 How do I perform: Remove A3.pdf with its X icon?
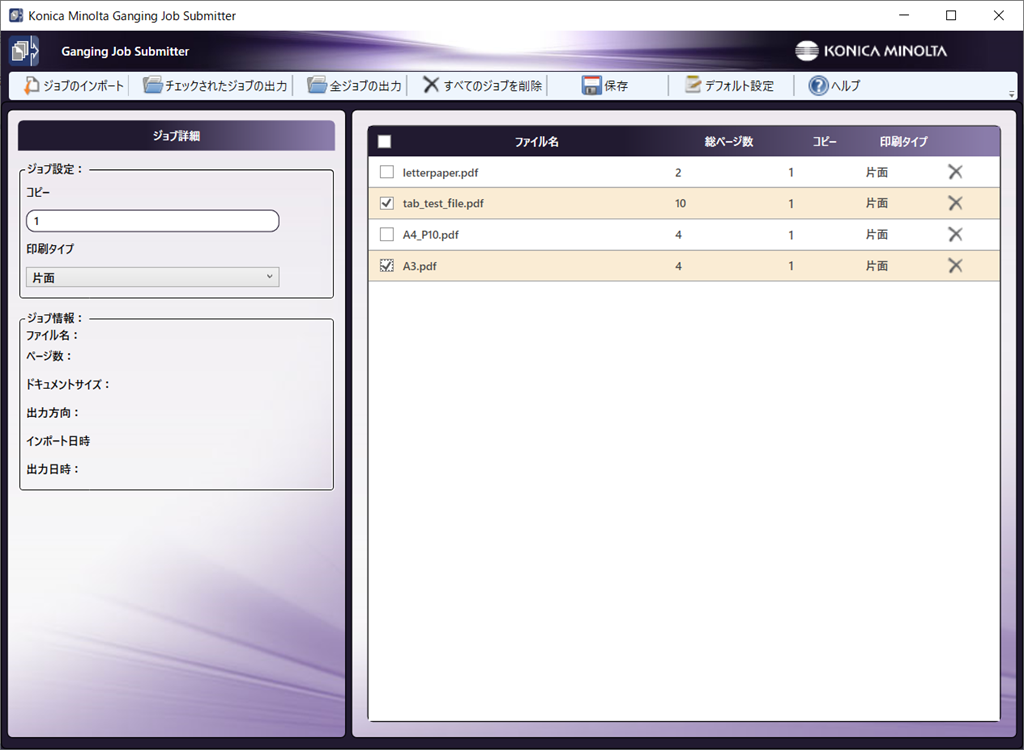pos(955,265)
